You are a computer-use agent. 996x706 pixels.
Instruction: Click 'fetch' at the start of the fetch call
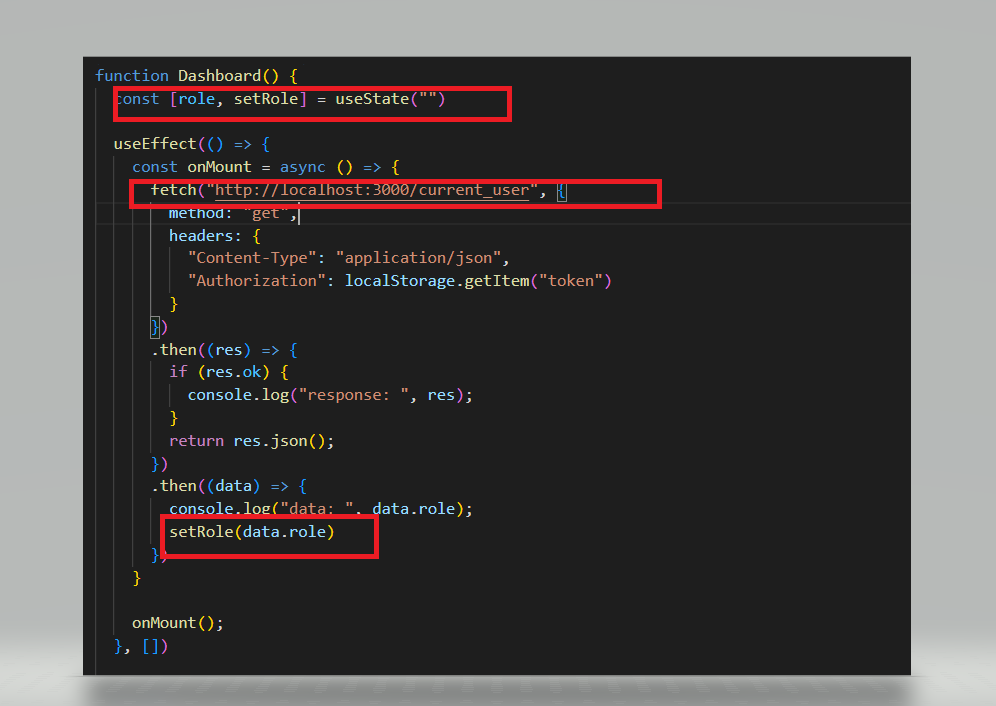point(173,190)
